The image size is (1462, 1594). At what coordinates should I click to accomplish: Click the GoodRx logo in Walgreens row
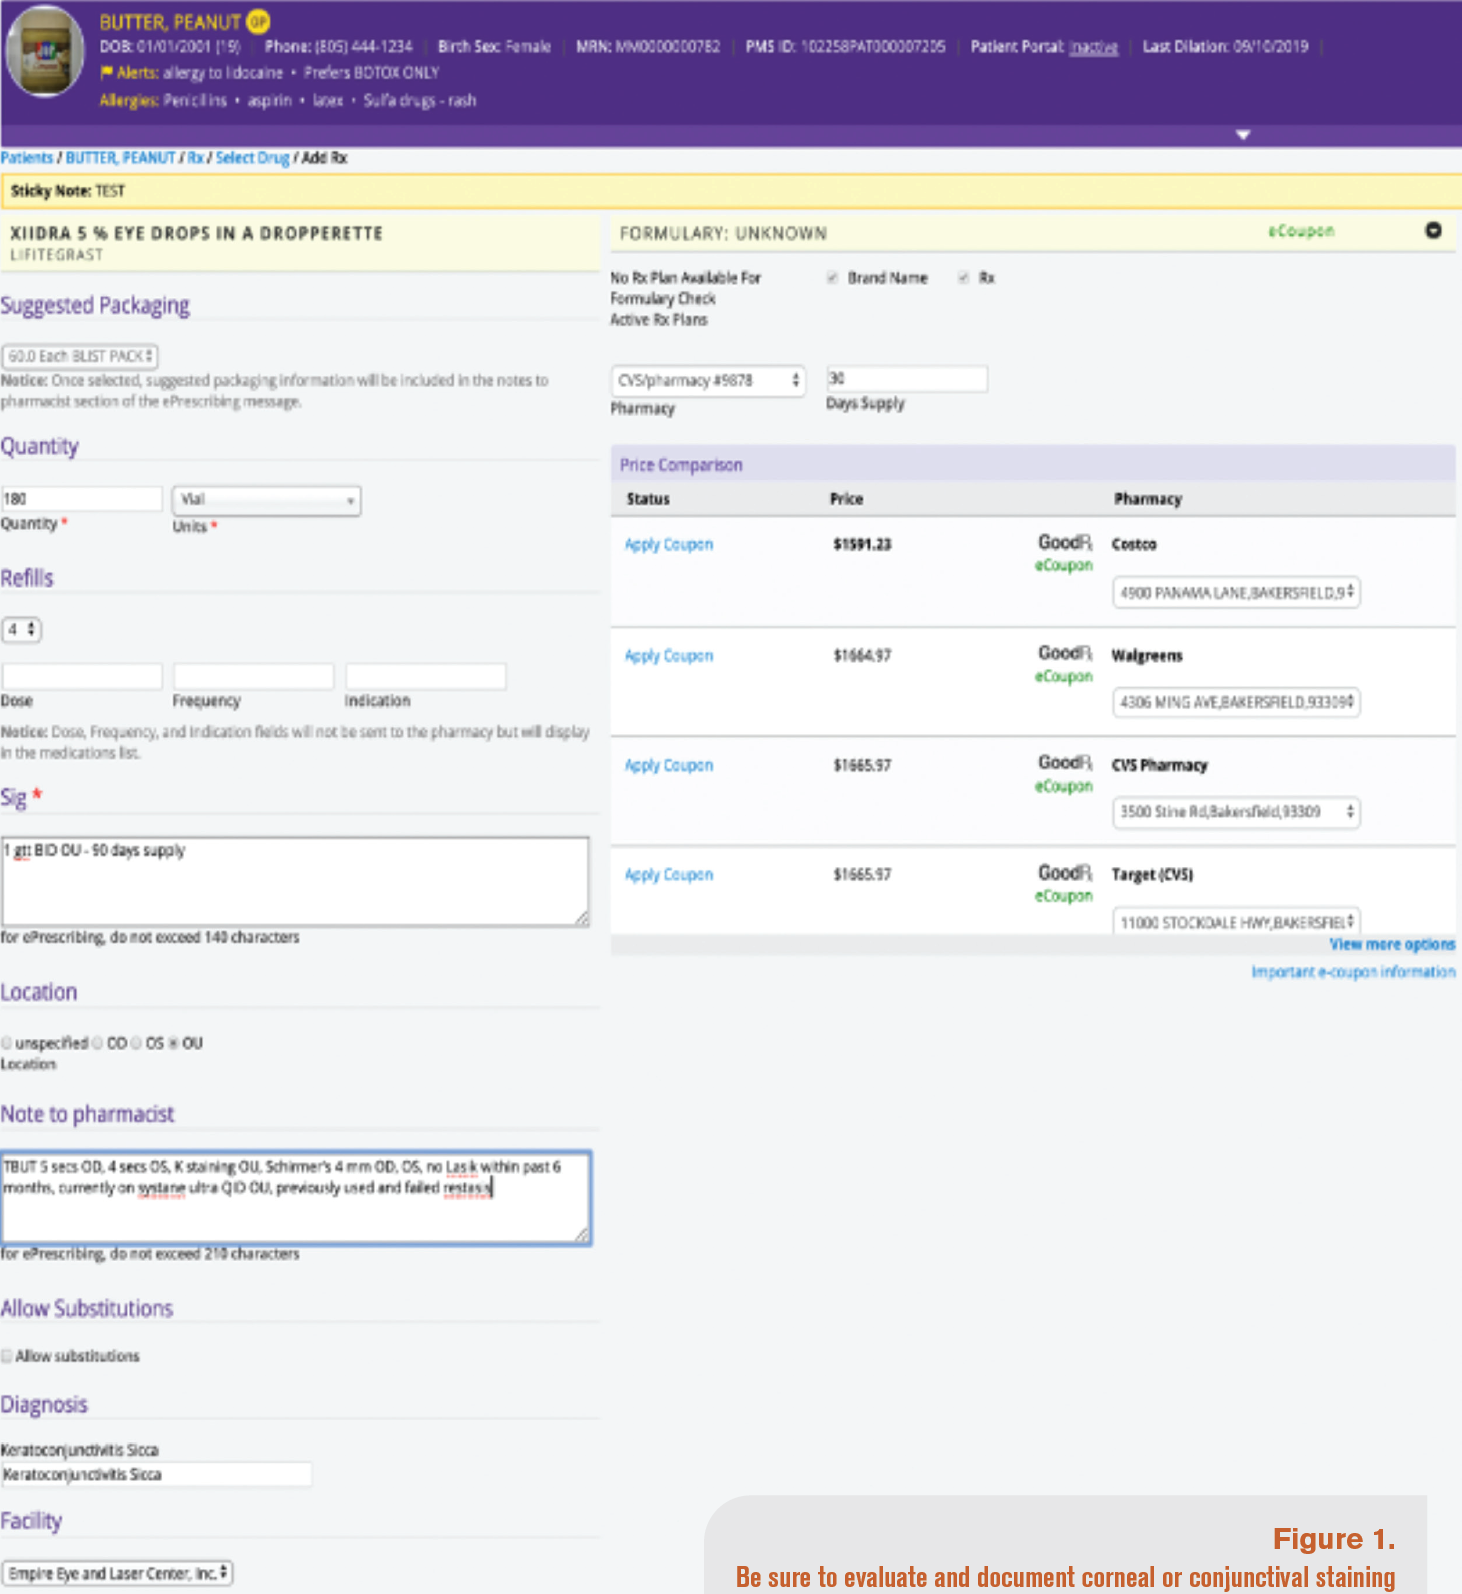pyautogui.click(x=1065, y=653)
